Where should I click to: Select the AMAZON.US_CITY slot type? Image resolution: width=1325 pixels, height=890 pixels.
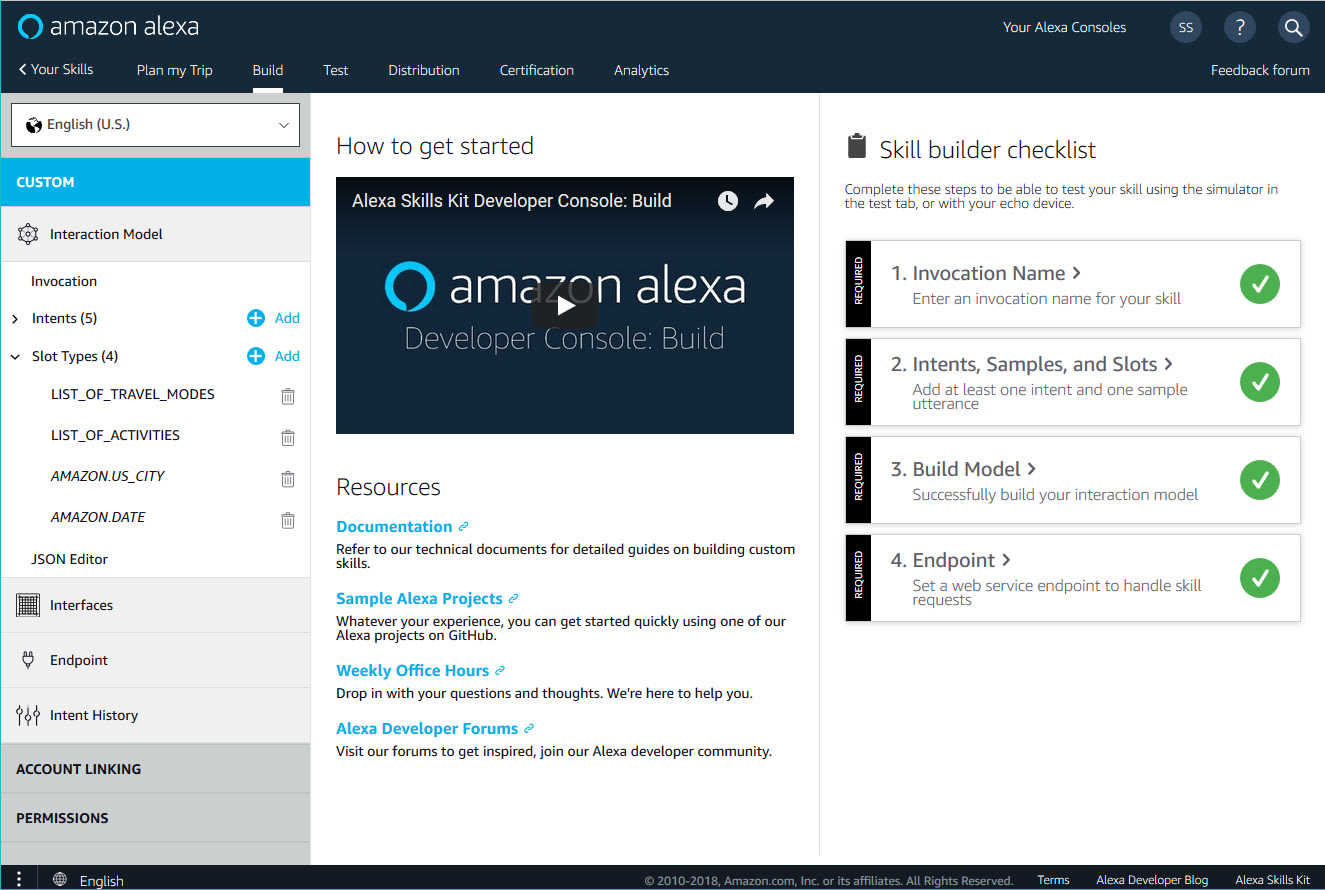click(108, 476)
